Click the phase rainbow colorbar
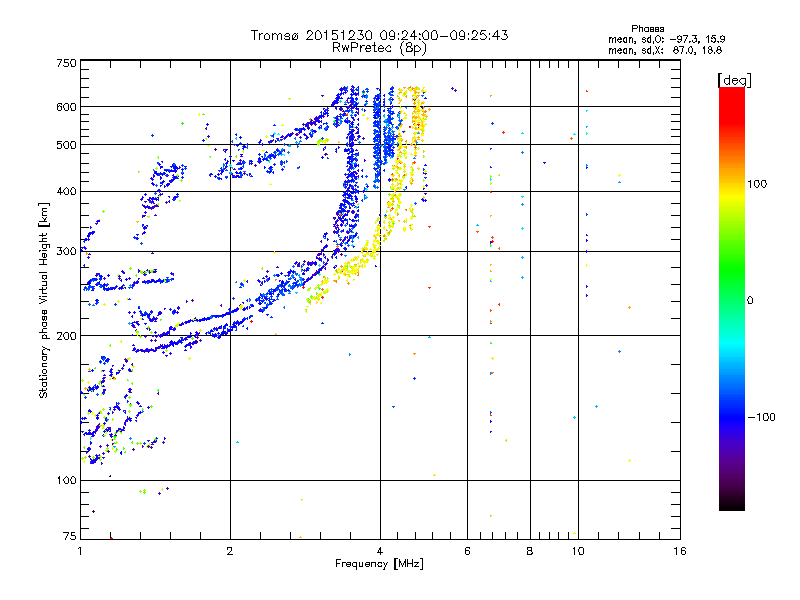Image resolution: width=800 pixels, height=600 pixels. click(x=732, y=298)
